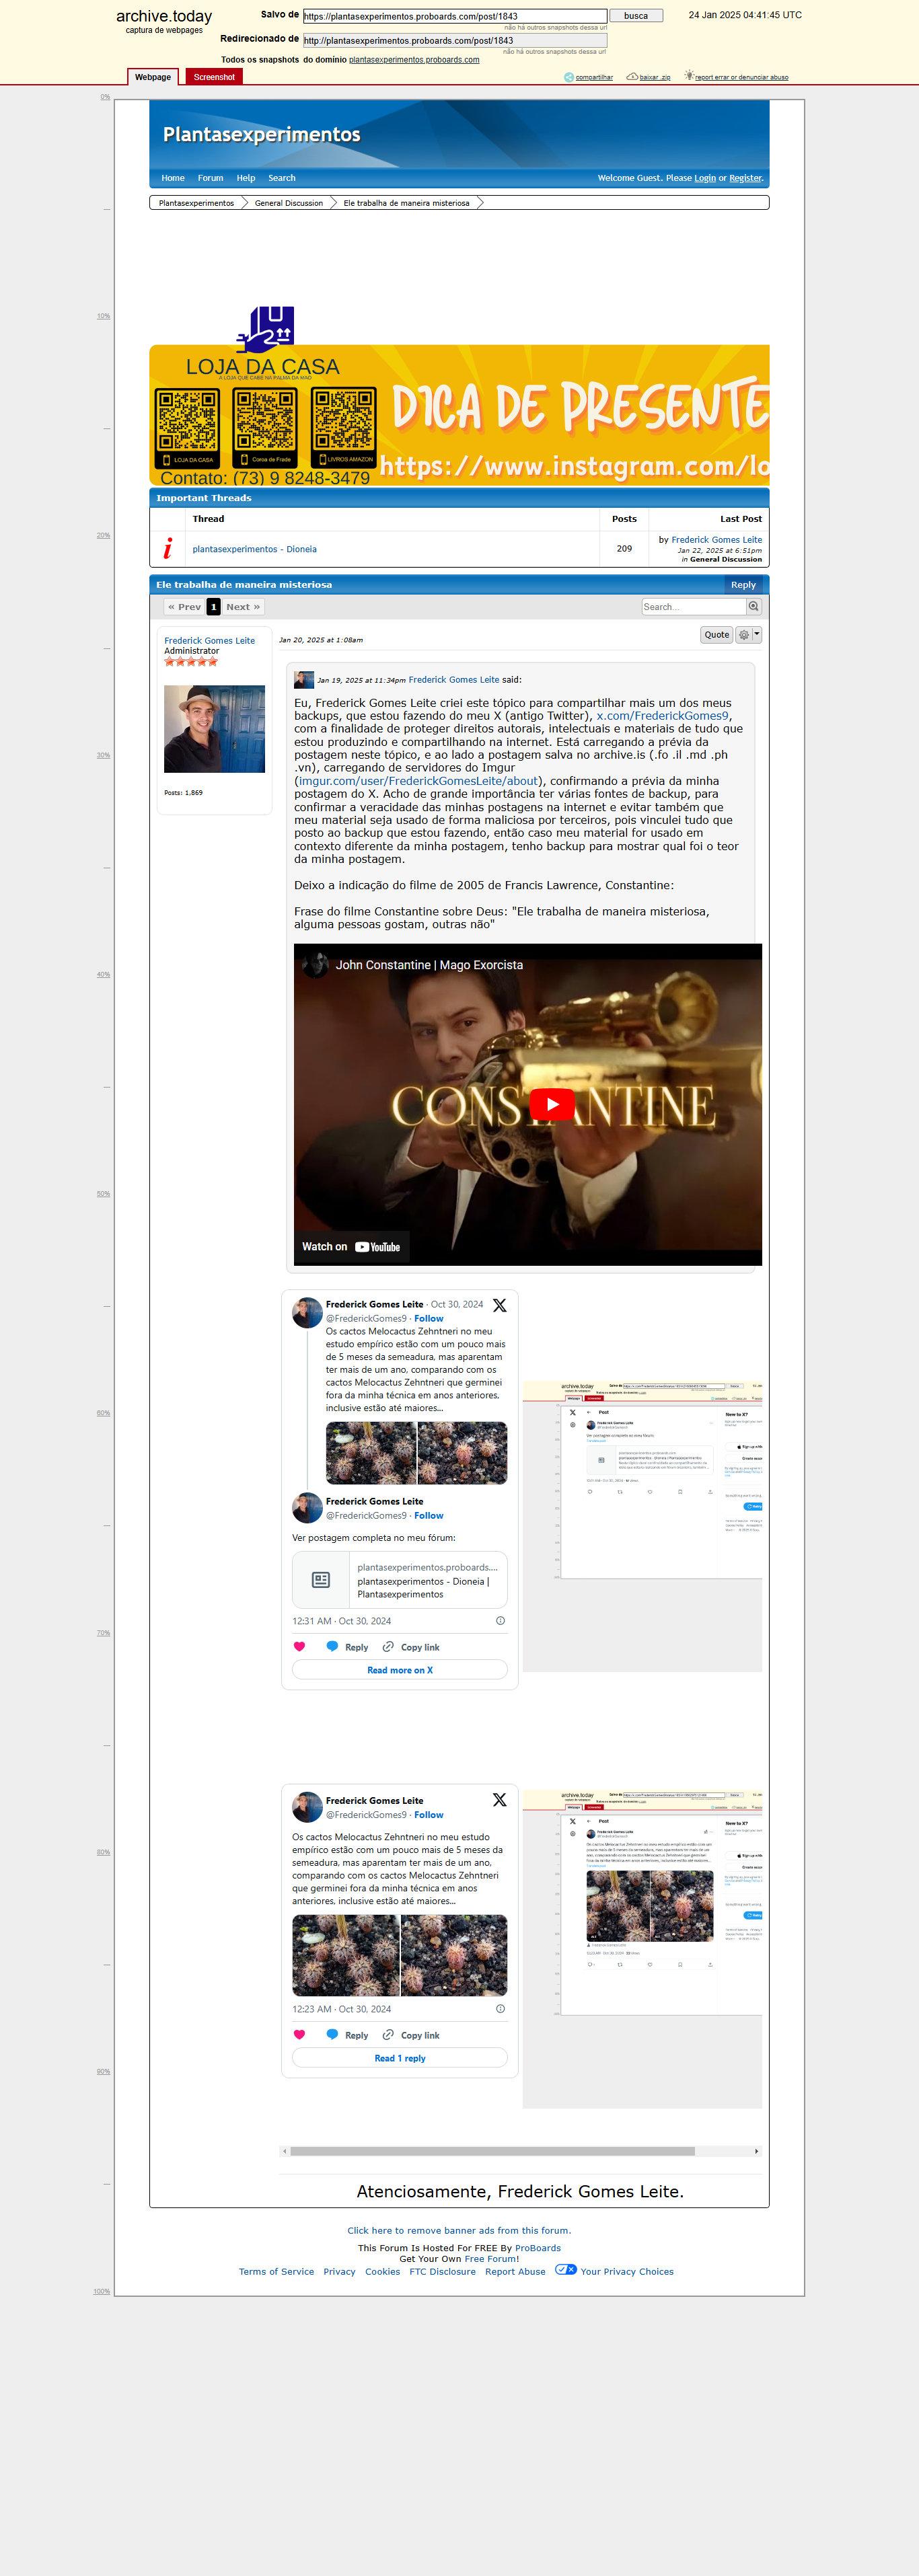This screenshot has height=2576, width=919.
Task: Click imgur.com user about link in post
Action: (x=418, y=781)
